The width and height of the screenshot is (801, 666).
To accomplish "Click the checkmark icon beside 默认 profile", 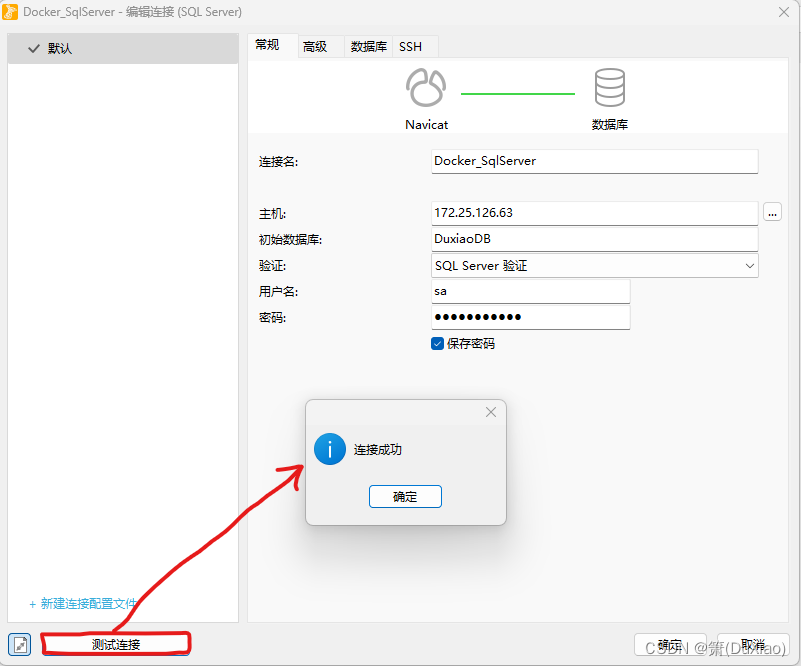I will click(x=34, y=47).
